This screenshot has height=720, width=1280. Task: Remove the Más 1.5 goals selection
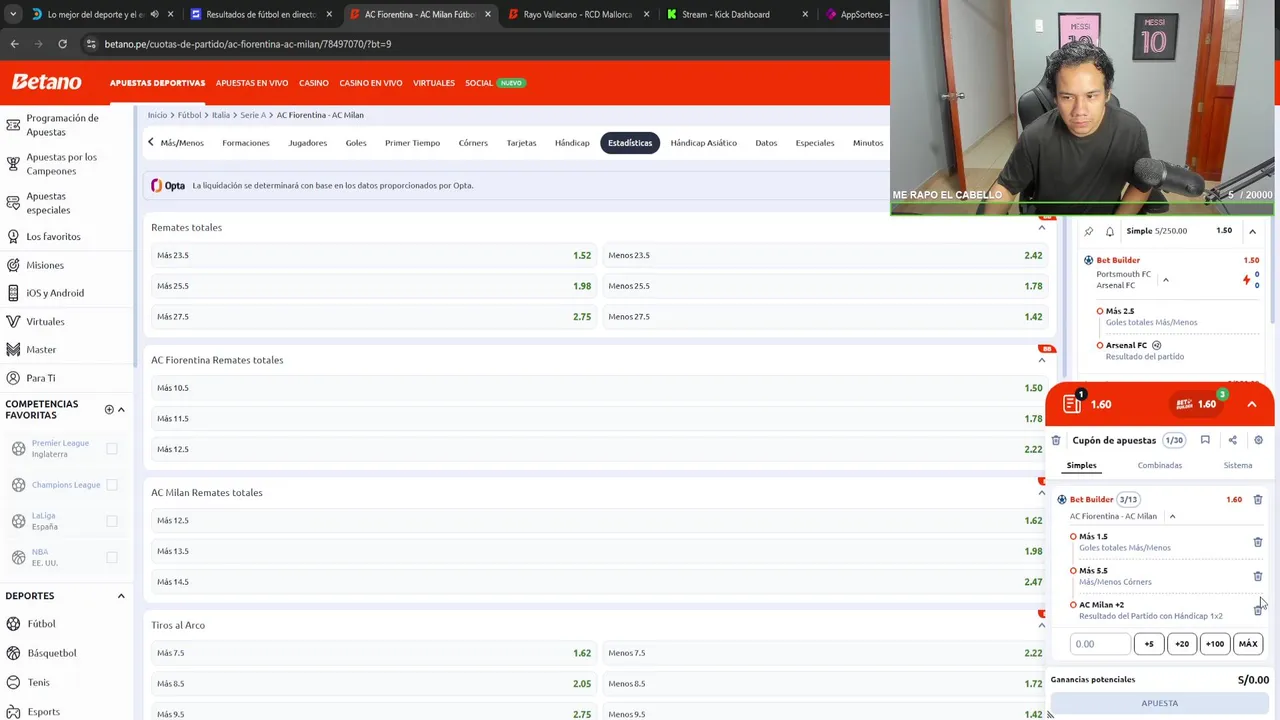click(x=1258, y=542)
